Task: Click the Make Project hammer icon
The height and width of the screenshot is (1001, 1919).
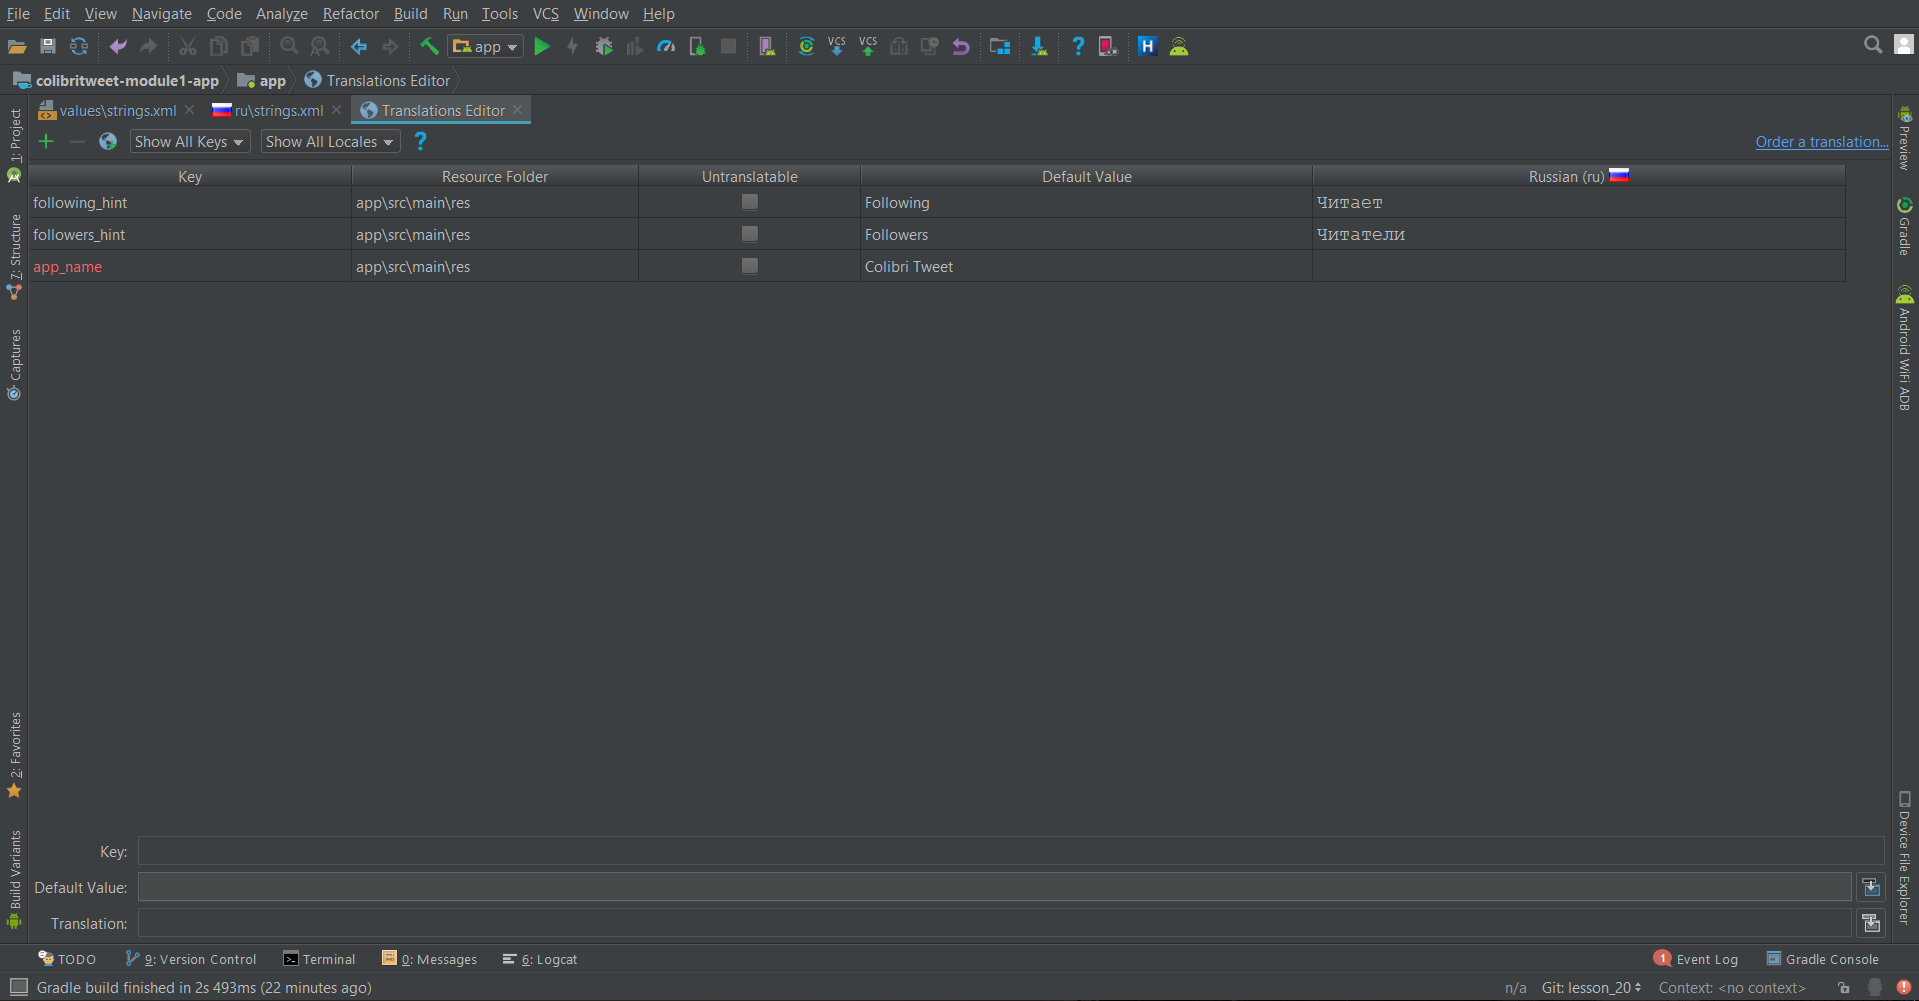Action: pos(429,46)
